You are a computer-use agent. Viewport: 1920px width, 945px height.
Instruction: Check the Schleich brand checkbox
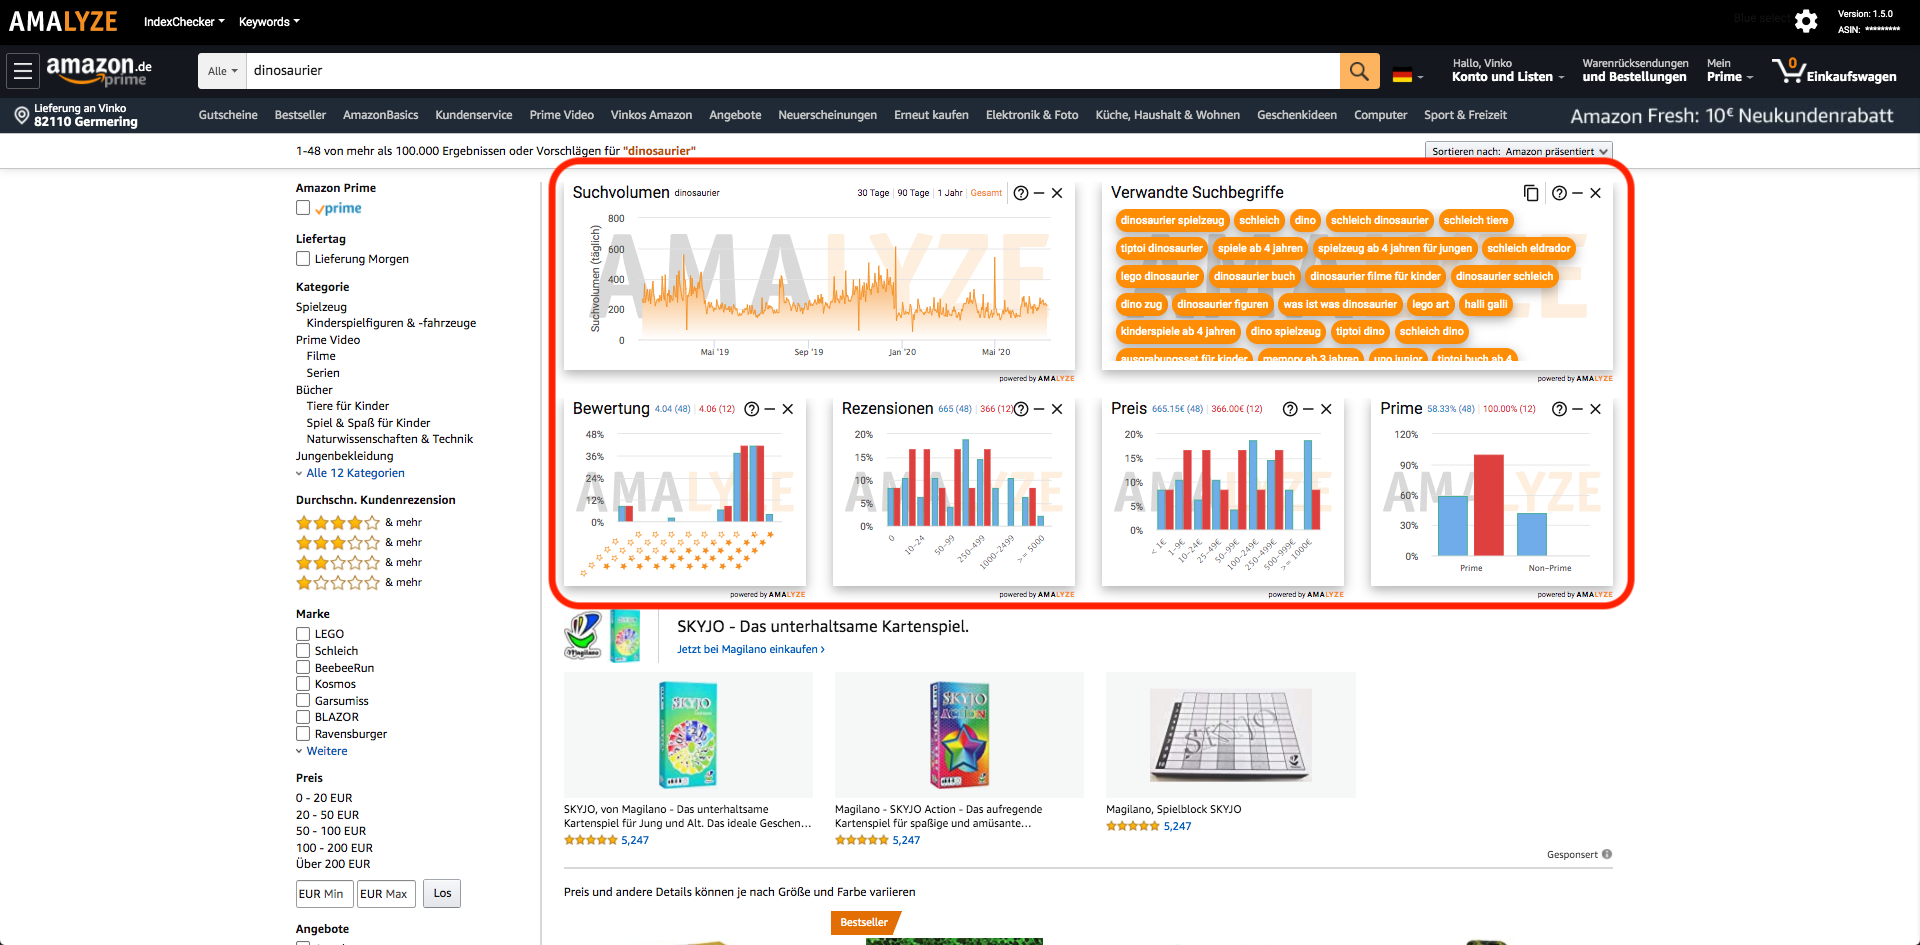pyautogui.click(x=303, y=651)
